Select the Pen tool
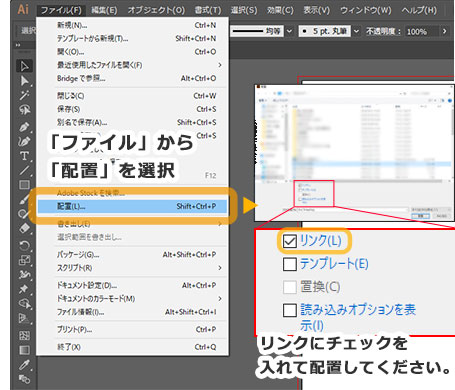This screenshot has width=455, height=390. [x=24, y=127]
